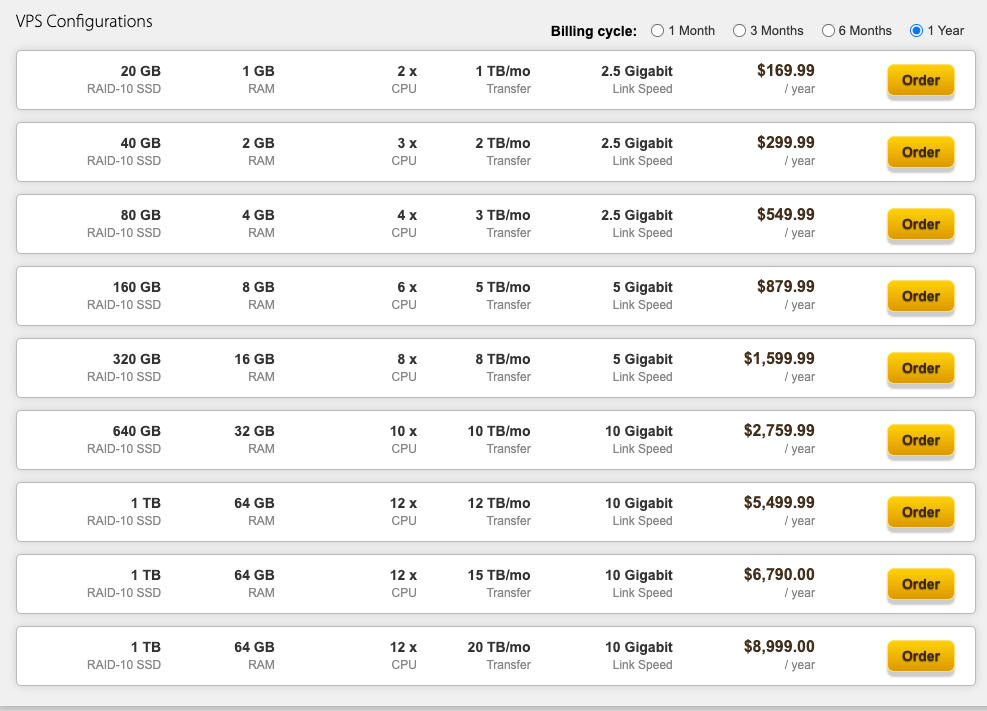The height and width of the screenshot is (711, 987).
Task: Click the 10 TB/mo transfer value
Action: point(499,431)
